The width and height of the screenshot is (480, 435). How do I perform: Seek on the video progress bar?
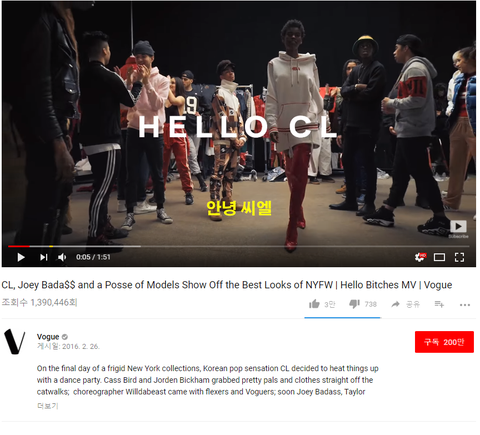tap(239, 246)
